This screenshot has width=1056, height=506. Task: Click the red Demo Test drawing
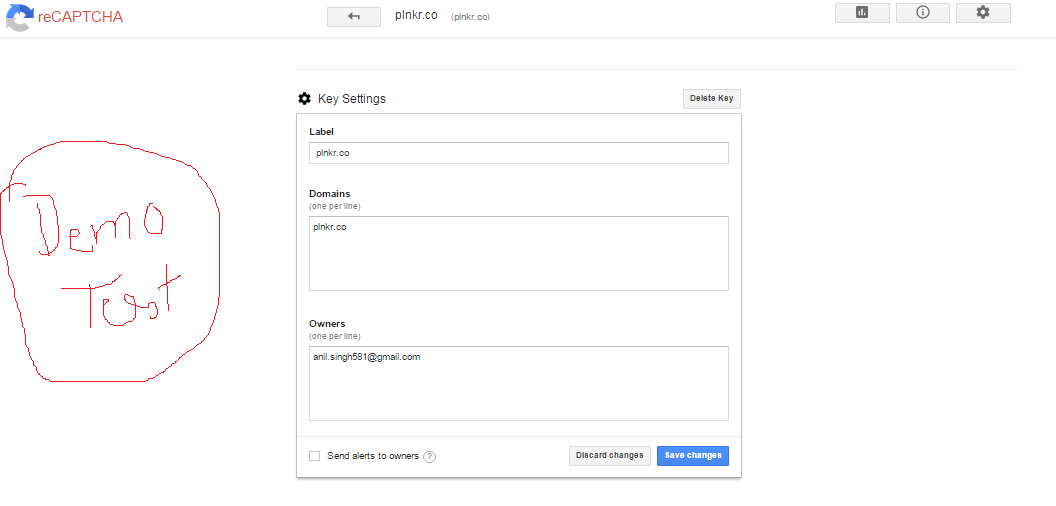click(110, 260)
